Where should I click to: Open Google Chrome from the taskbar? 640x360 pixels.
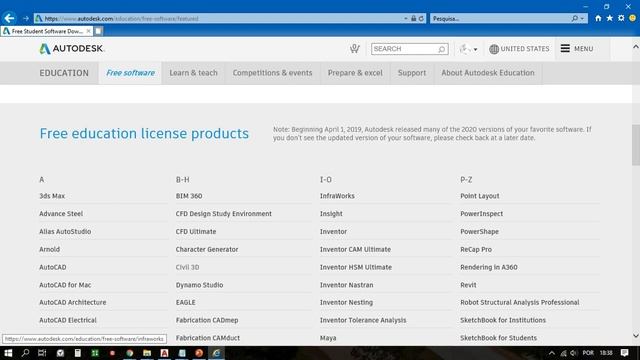point(130,353)
